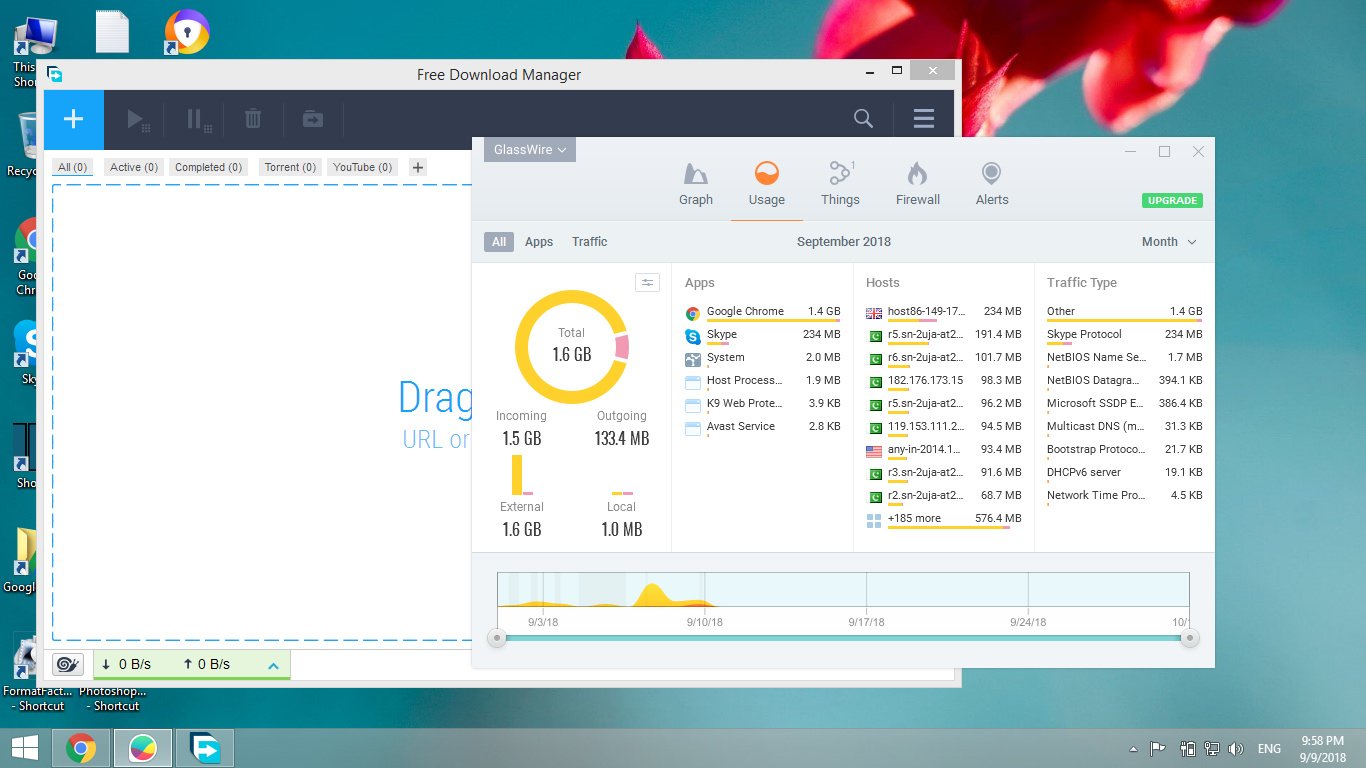Select the All usage filter
Viewport: 1366px width, 768px height.
click(x=499, y=242)
